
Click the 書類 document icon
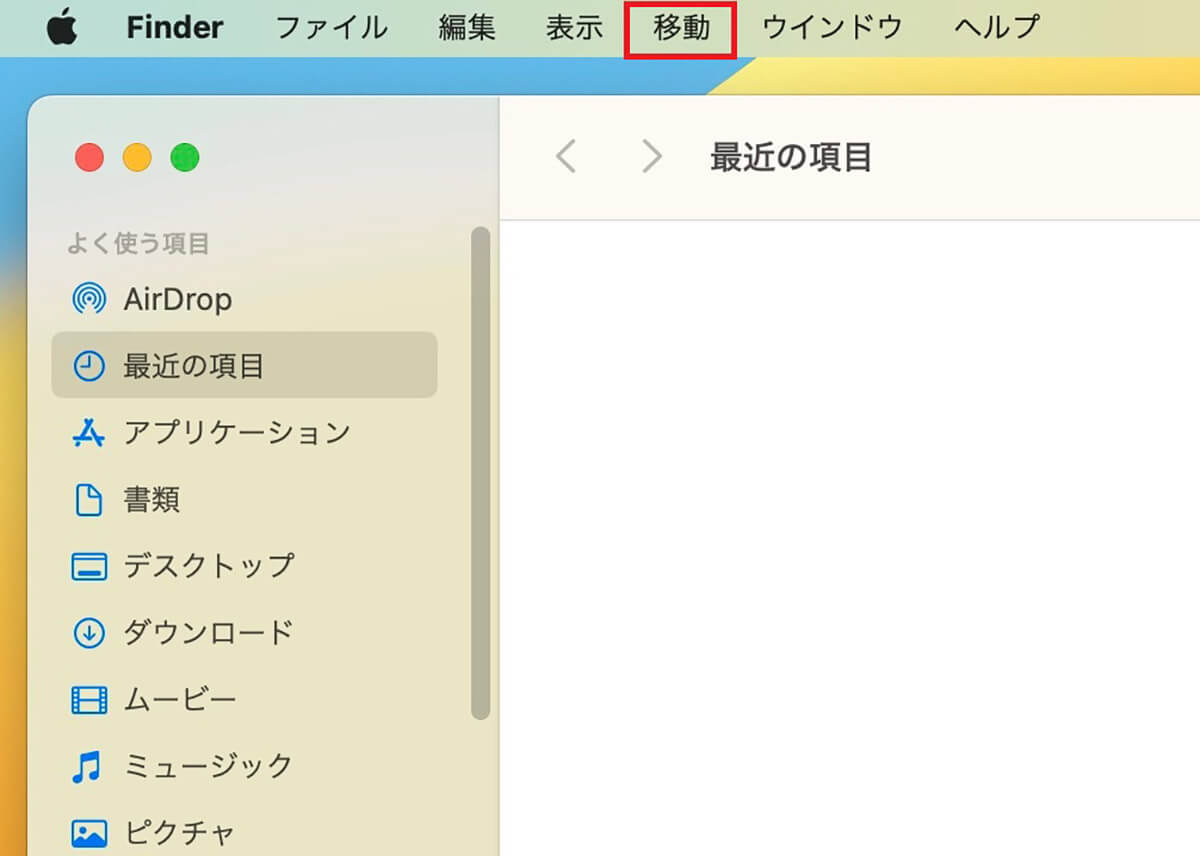[89, 499]
